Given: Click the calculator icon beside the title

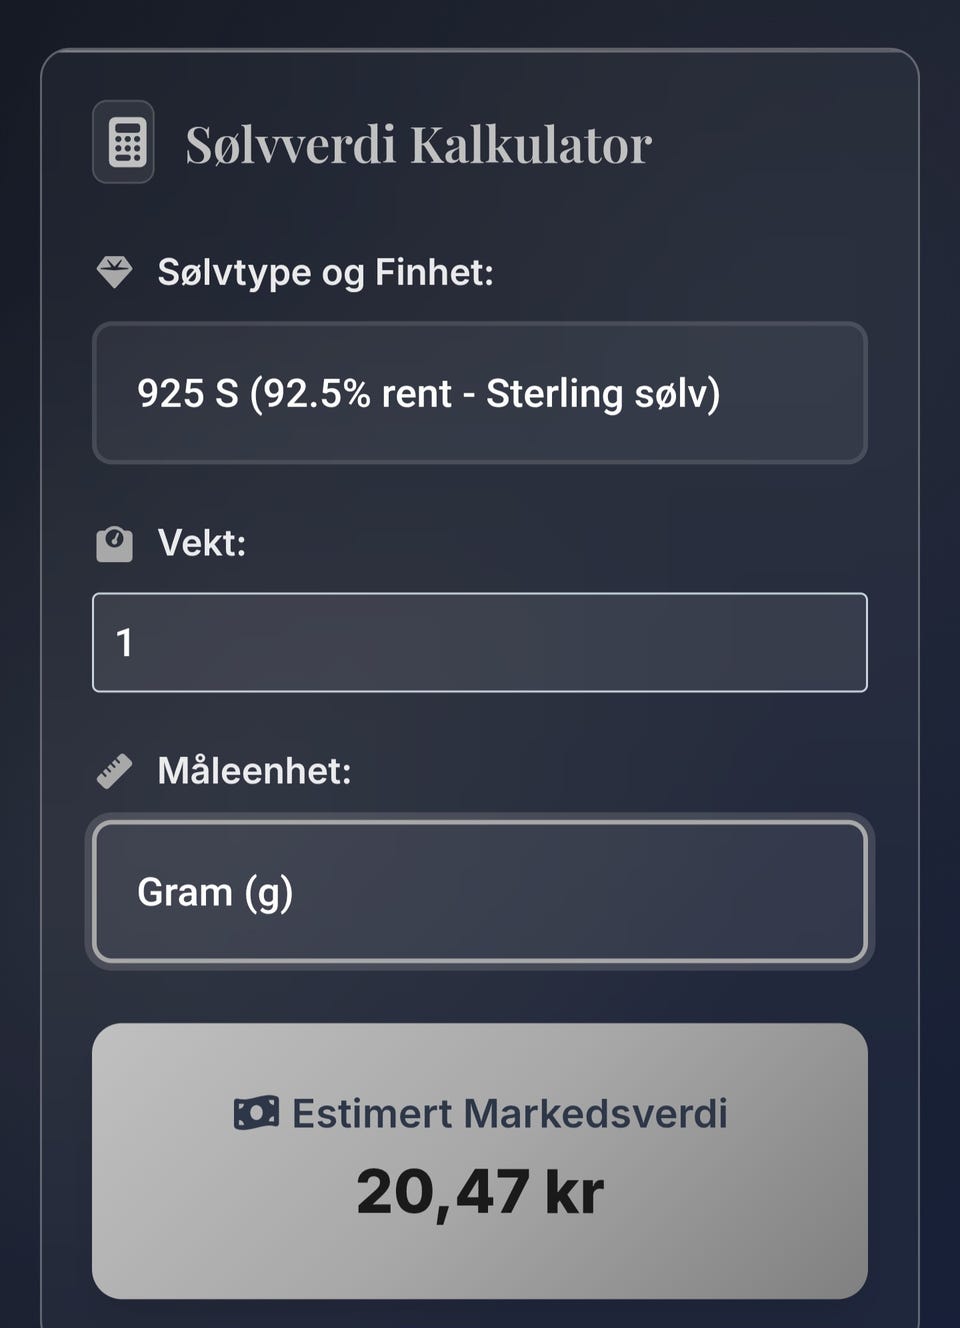Looking at the screenshot, I should (x=127, y=143).
